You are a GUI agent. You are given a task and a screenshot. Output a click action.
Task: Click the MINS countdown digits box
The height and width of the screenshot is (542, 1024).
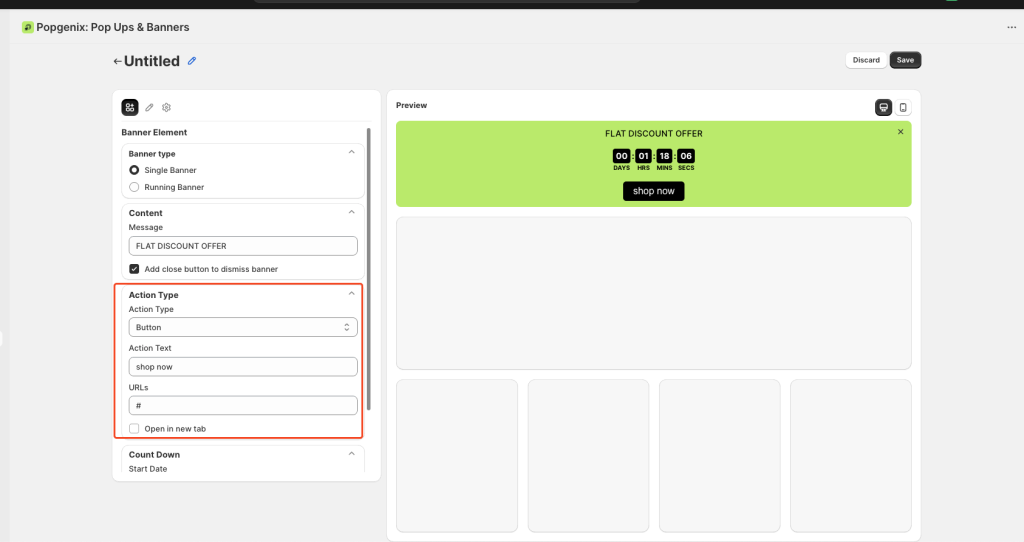tap(664, 156)
